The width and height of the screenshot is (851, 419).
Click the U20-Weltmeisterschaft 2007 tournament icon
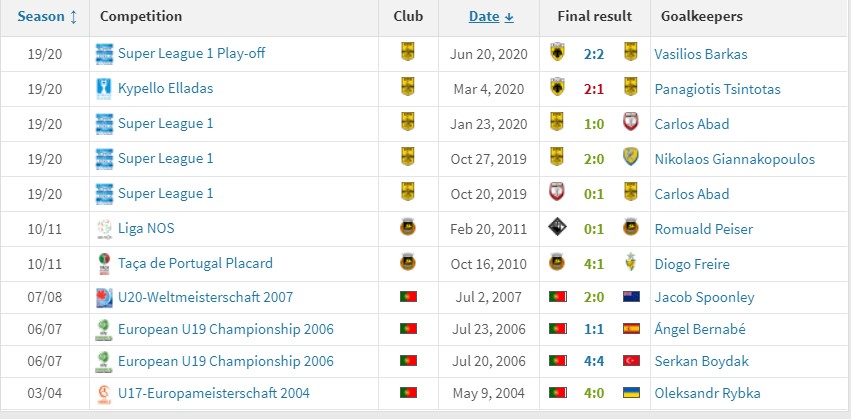coord(104,298)
